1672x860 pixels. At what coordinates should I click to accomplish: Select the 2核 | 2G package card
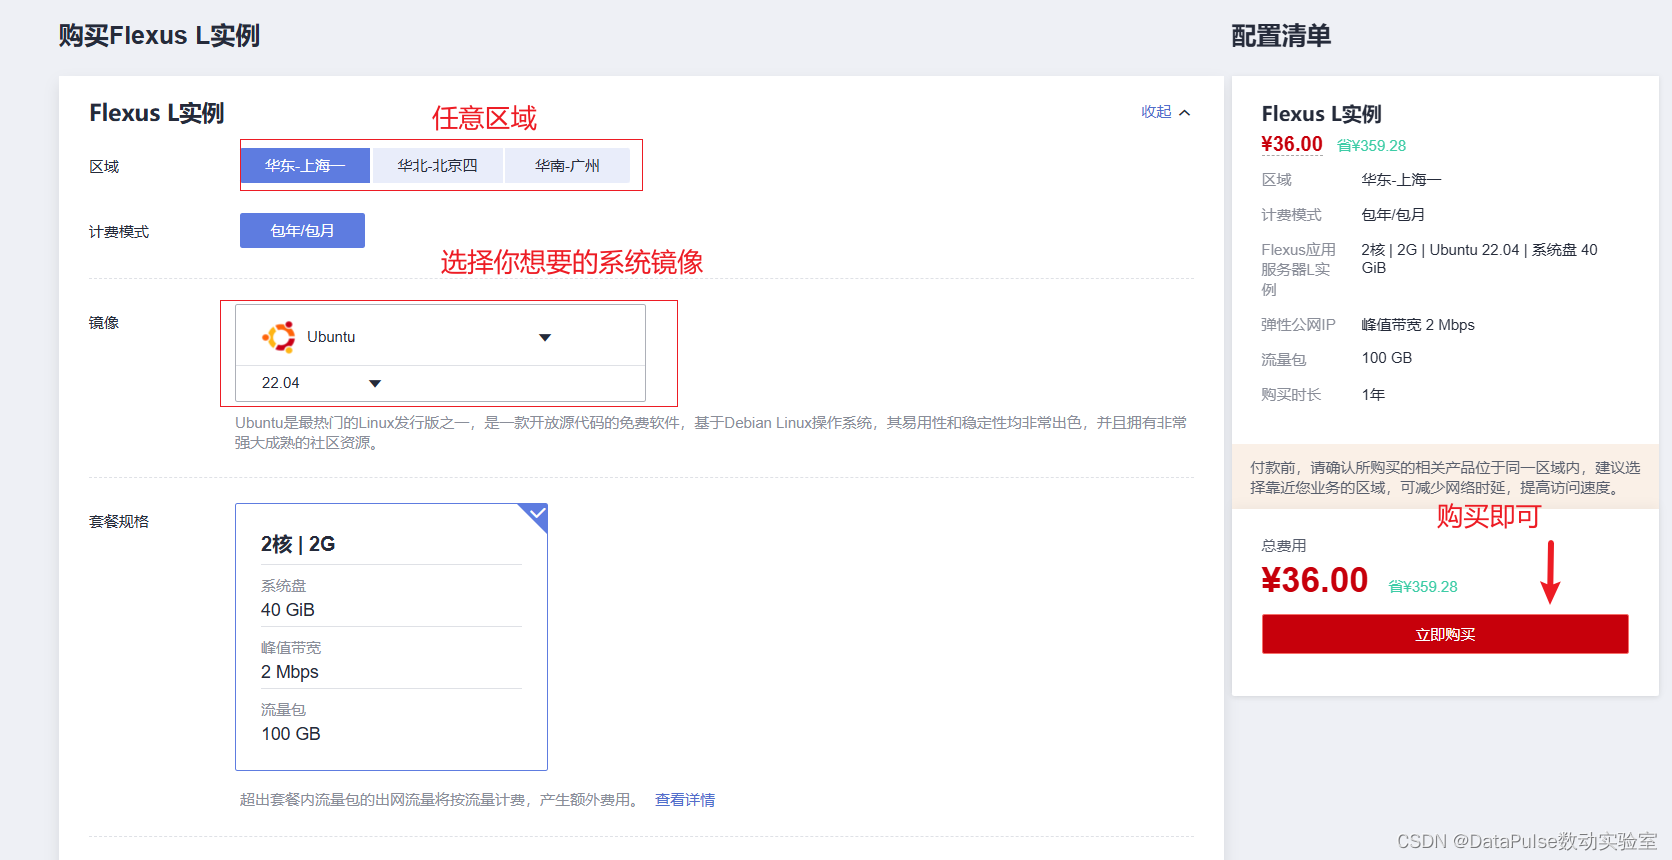[x=391, y=637]
